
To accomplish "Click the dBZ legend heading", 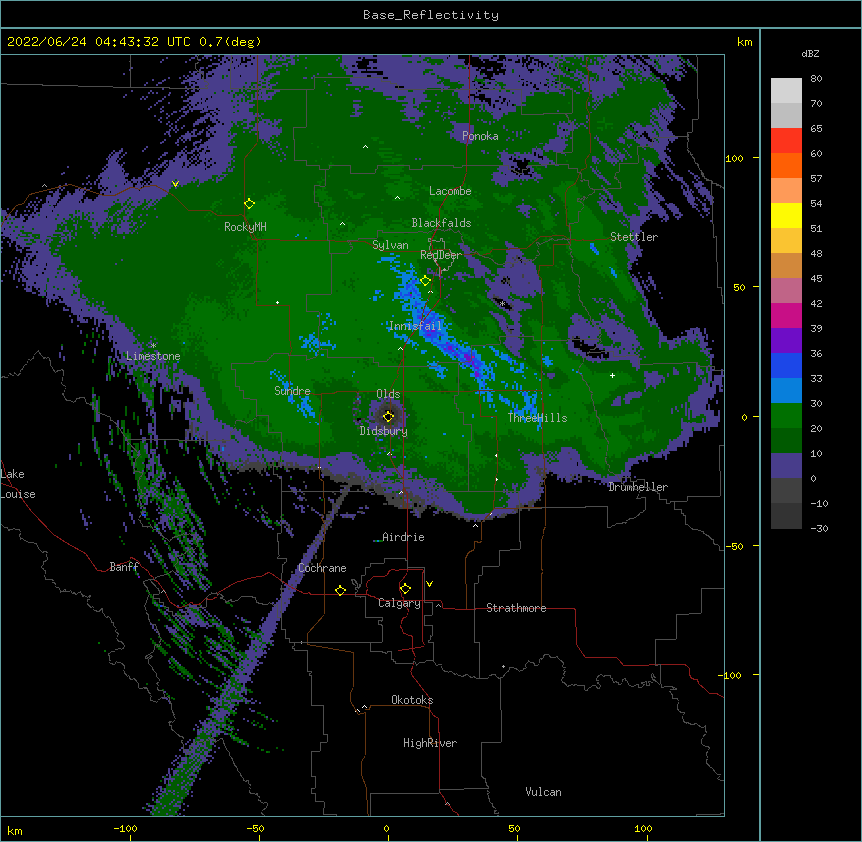I will pos(810,53).
